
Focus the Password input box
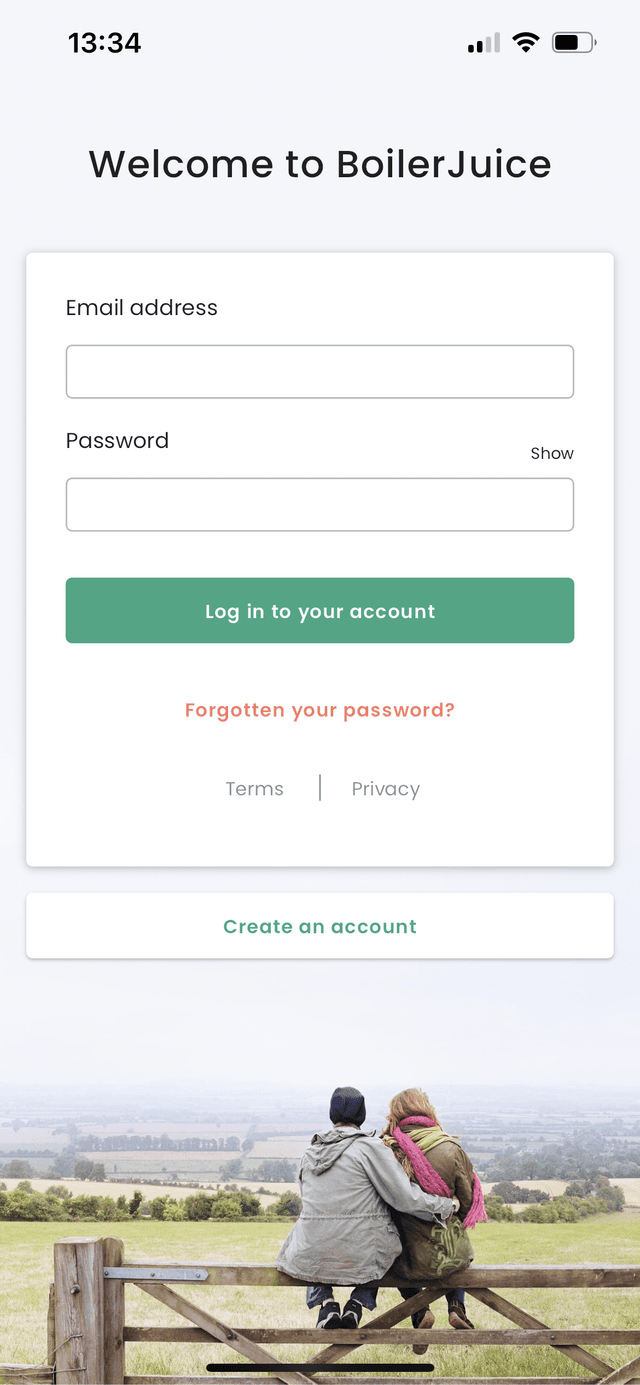320,504
